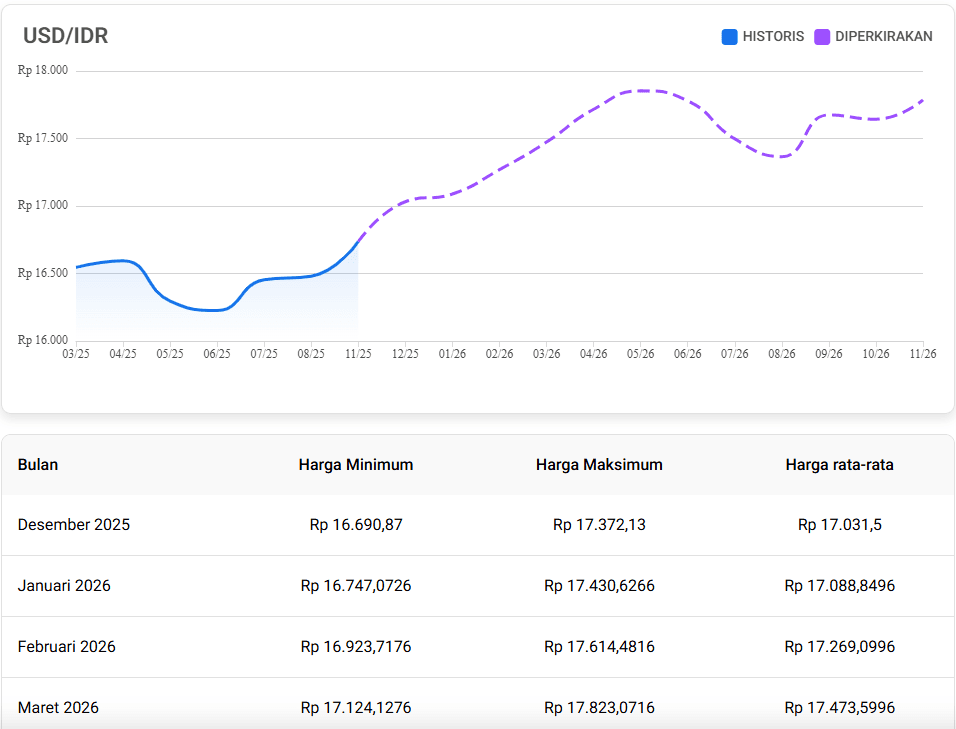Click the Harga rata-rata column header
Image resolution: width=956 pixels, height=729 pixels.
pyautogui.click(x=839, y=464)
